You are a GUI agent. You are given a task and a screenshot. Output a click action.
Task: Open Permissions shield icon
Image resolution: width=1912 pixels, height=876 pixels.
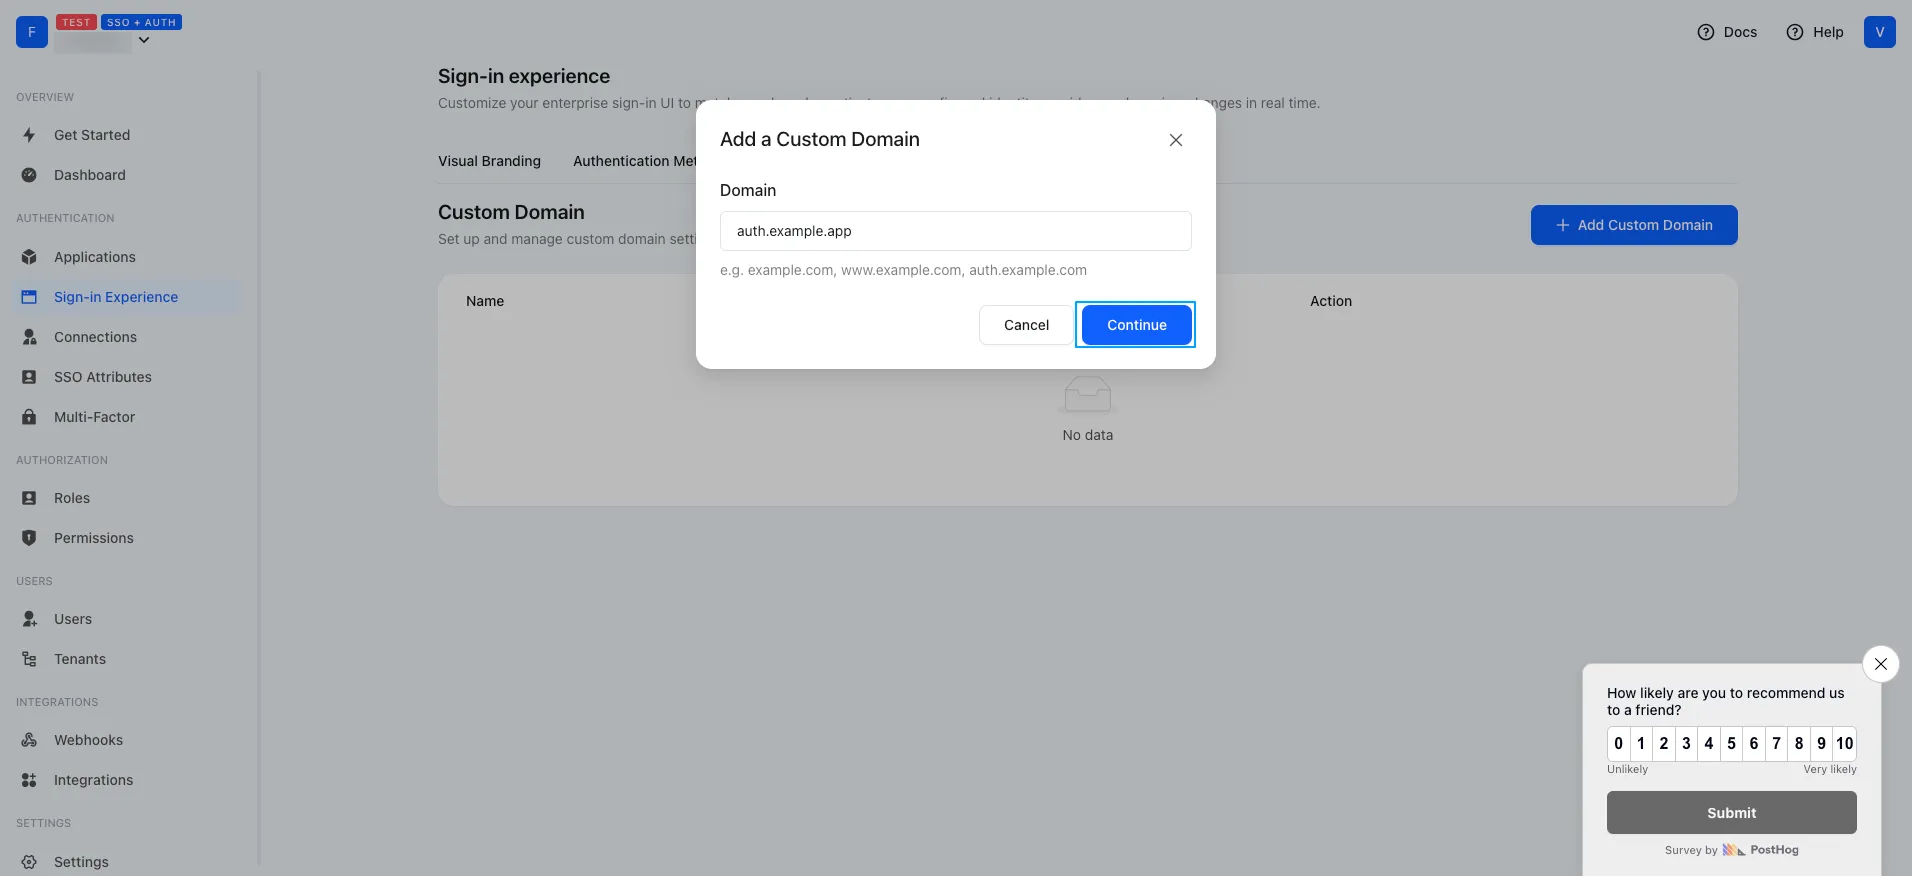point(30,538)
